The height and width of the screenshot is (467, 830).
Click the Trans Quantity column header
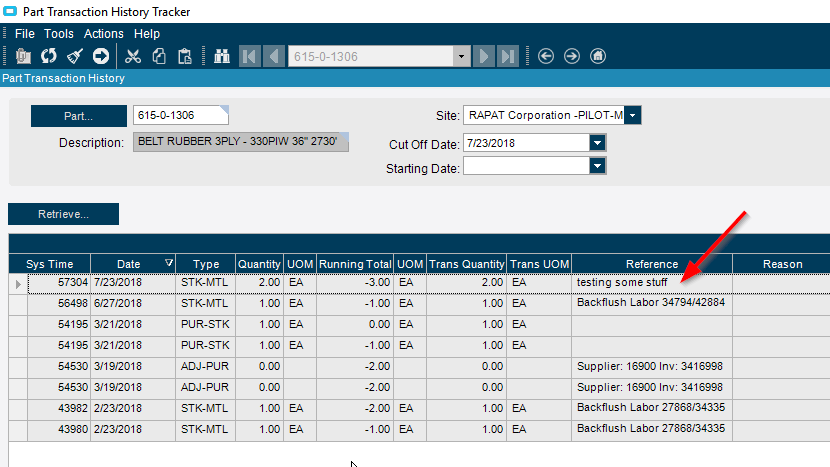(x=466, y=264)
